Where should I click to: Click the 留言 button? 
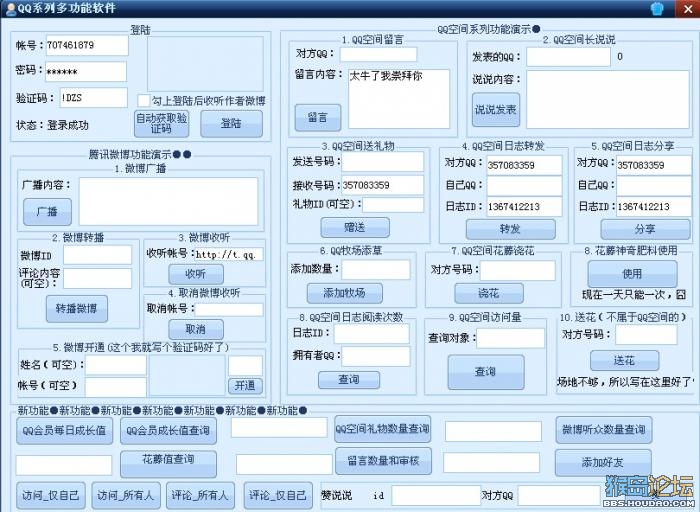point(318,117)
